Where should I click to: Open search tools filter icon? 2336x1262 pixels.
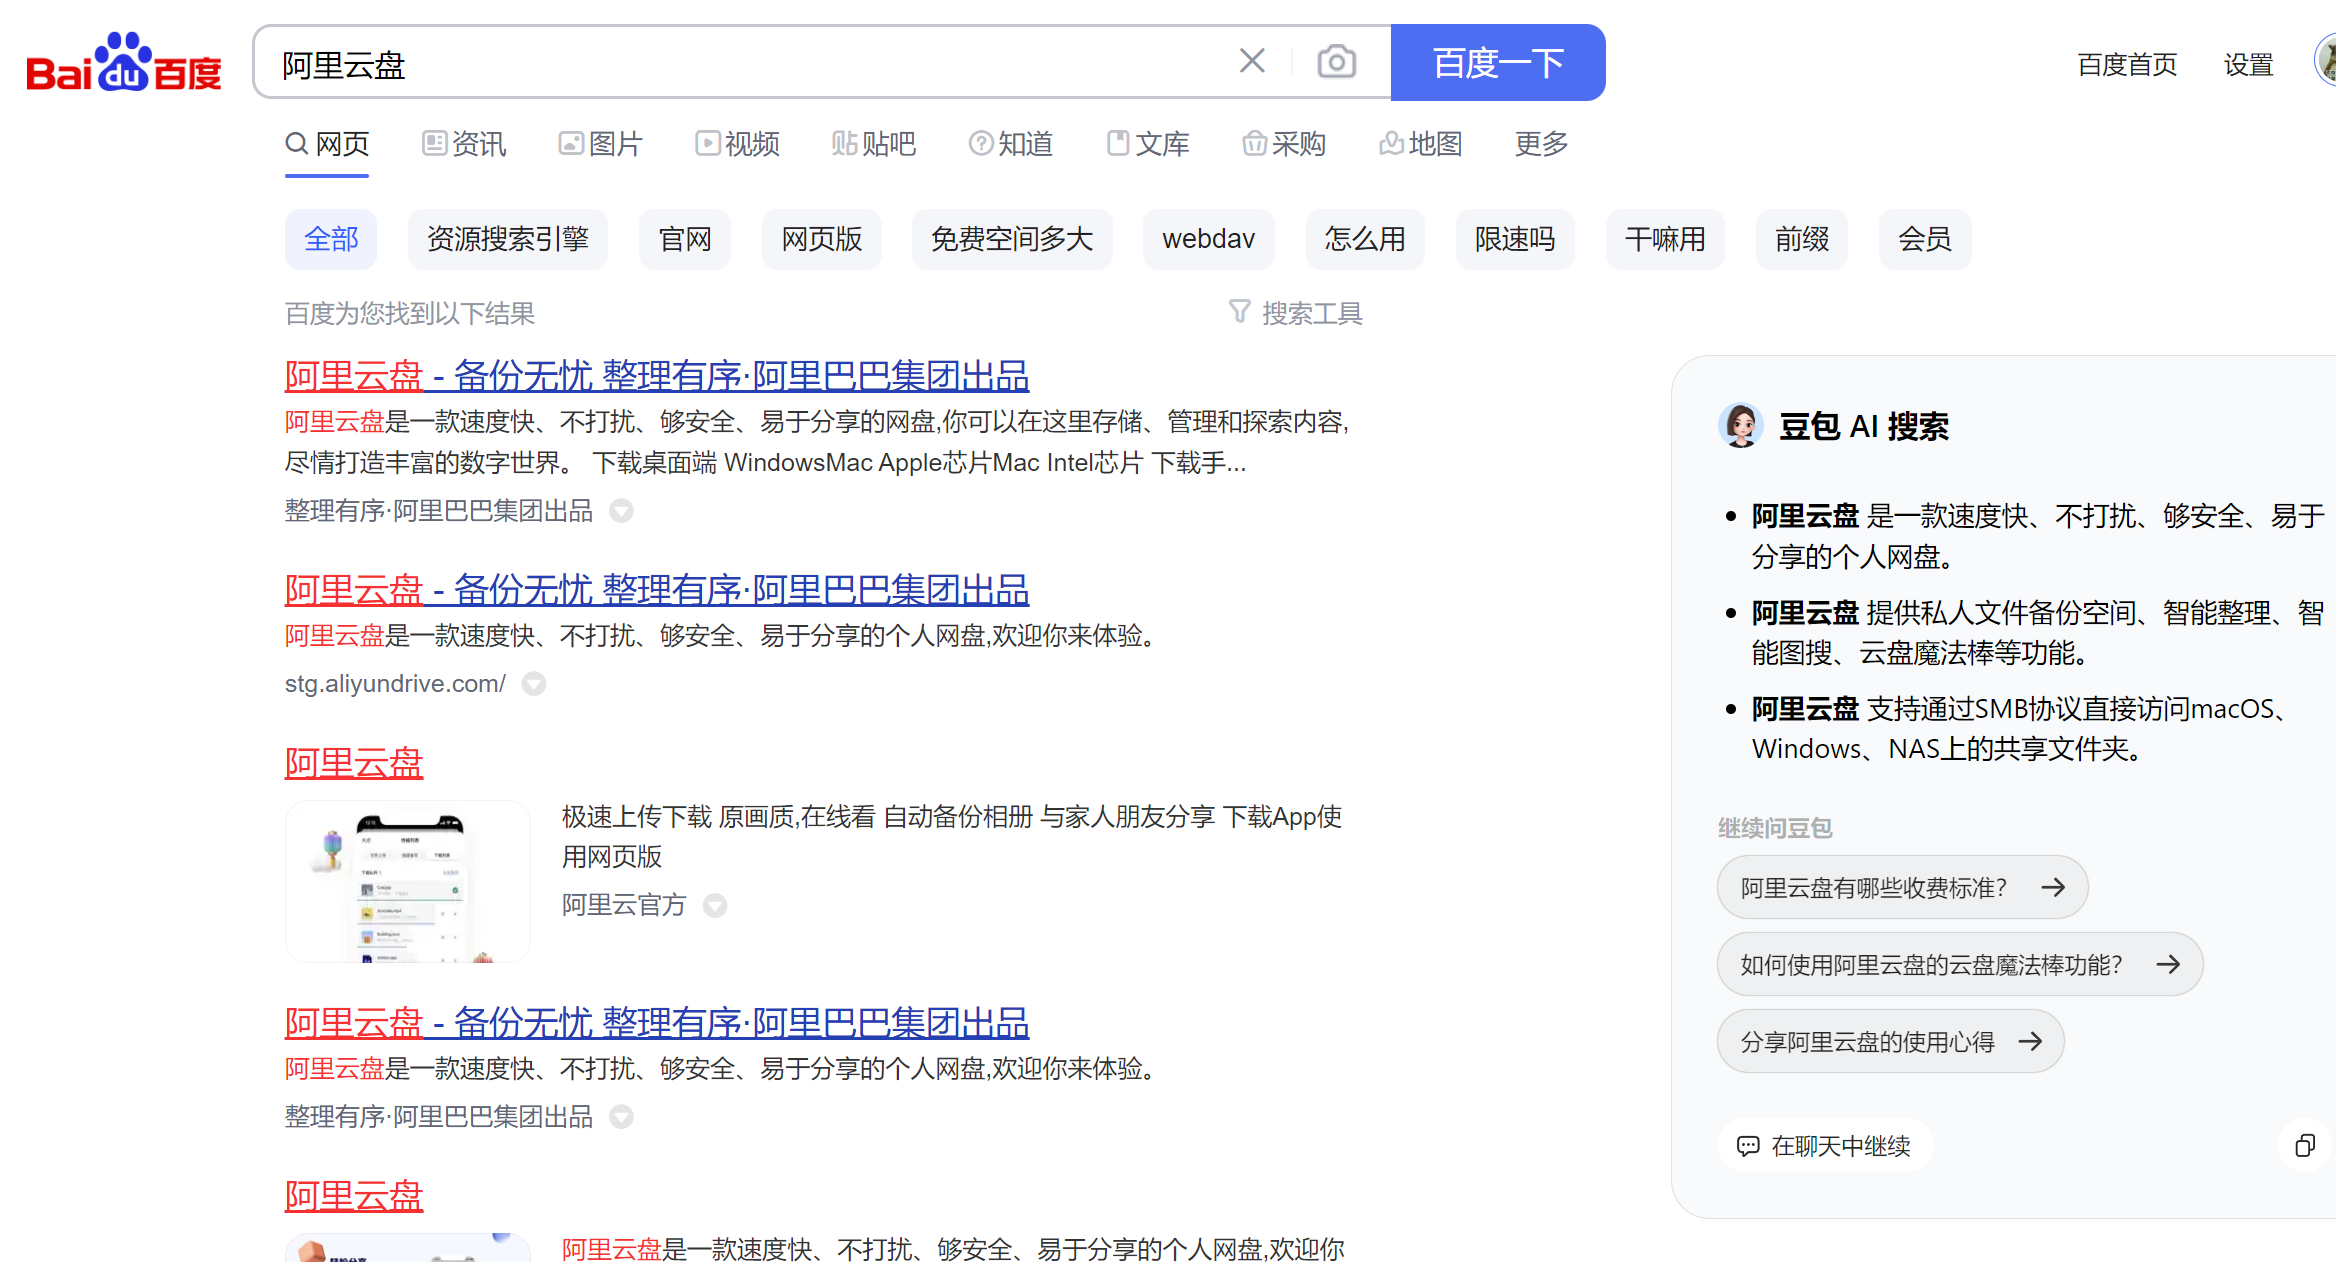point(1239,312)
